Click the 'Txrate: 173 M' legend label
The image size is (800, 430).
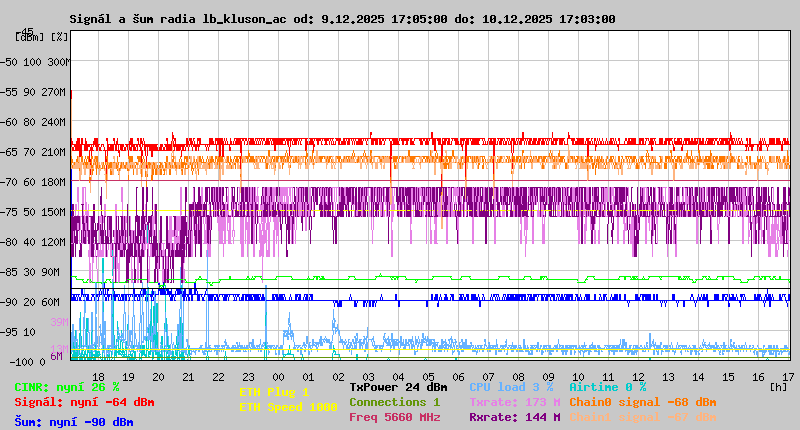(x=515, y=402)
